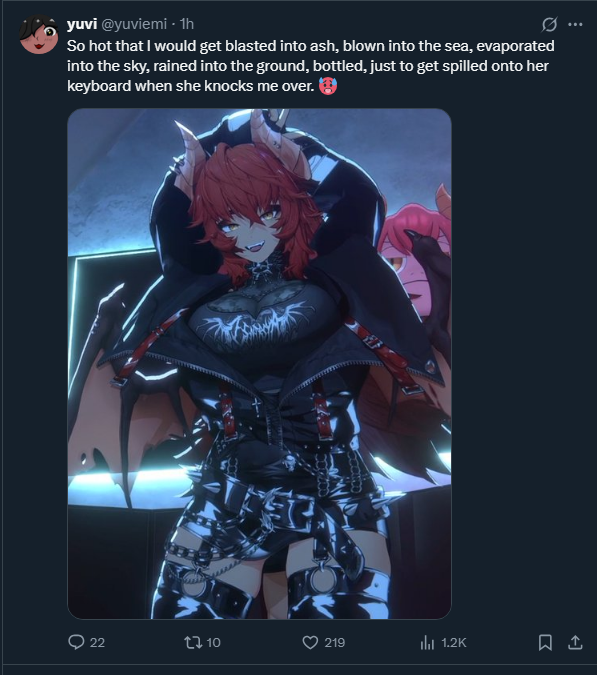Viewport: 597px width, 675px height.
Task: Click the reply count 22
Action: coord(97,643)
